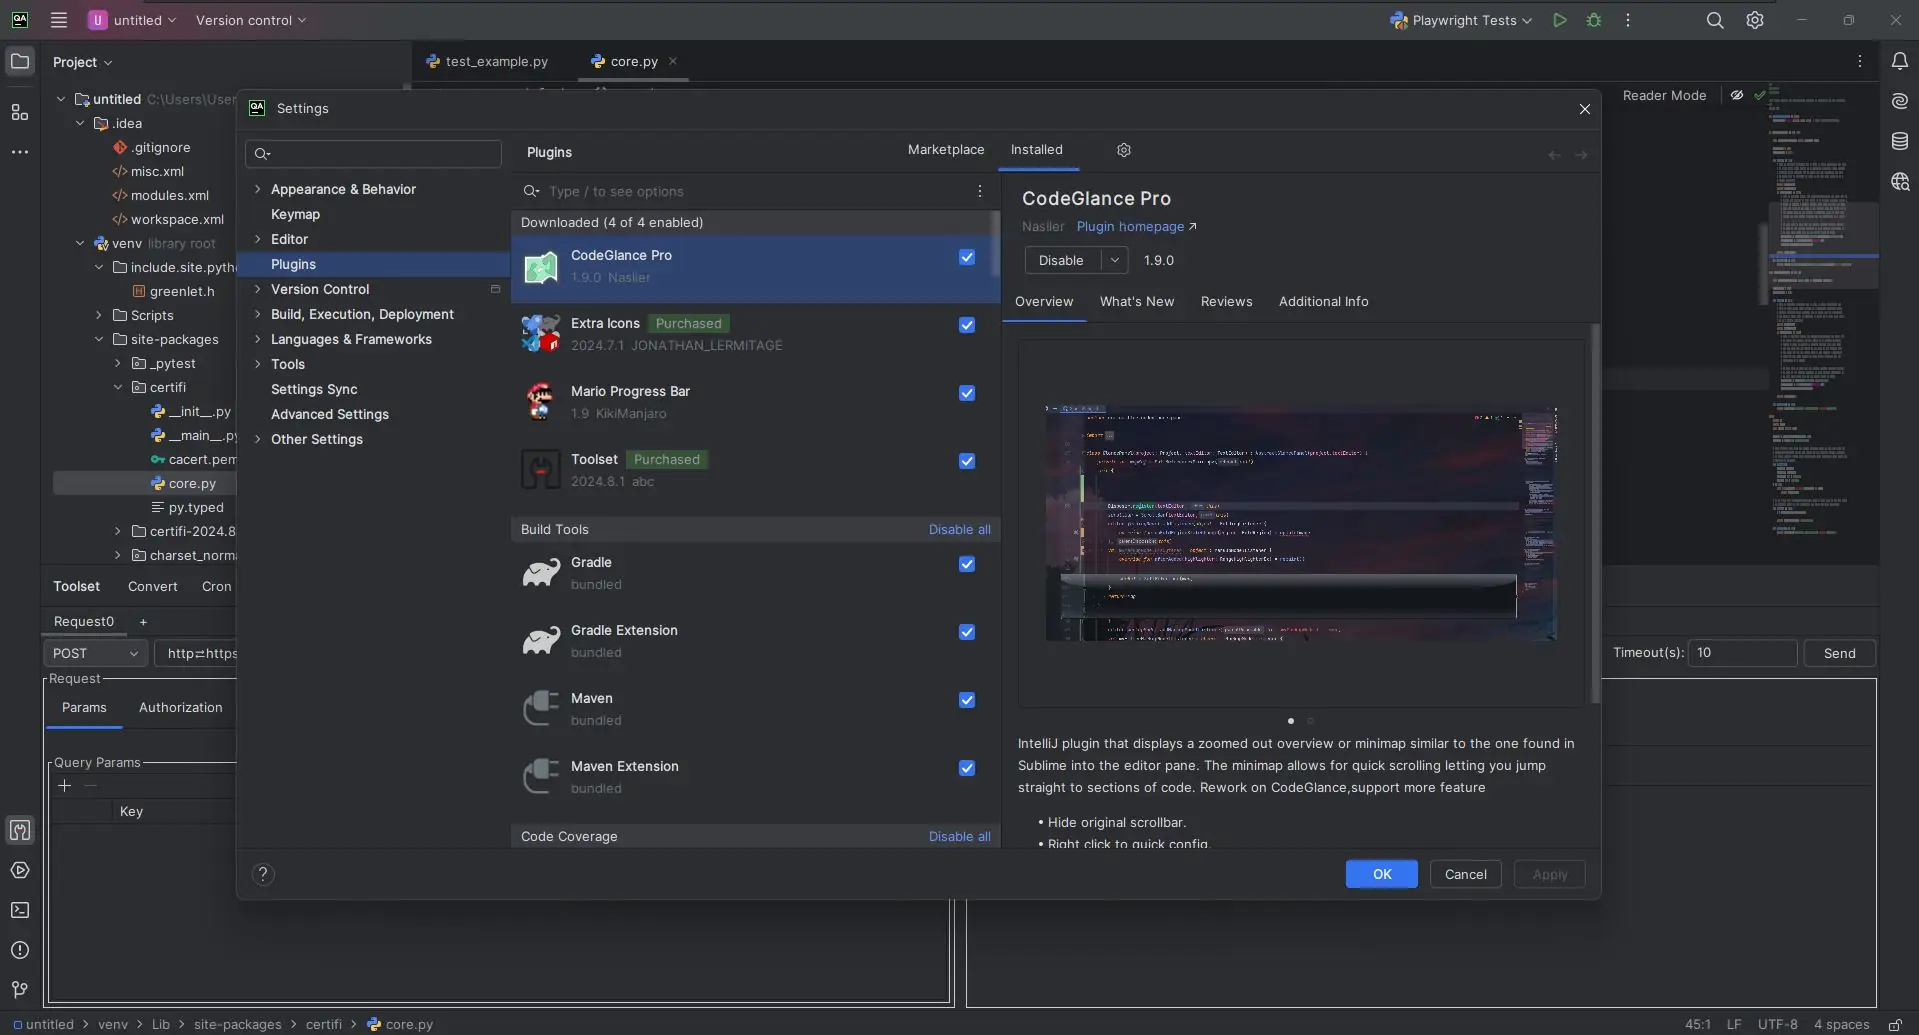The width and height of the screenshot is (1919, 1035).
Task: Toggle the Mario Progress Bar plugin
Action: [967, 393]
